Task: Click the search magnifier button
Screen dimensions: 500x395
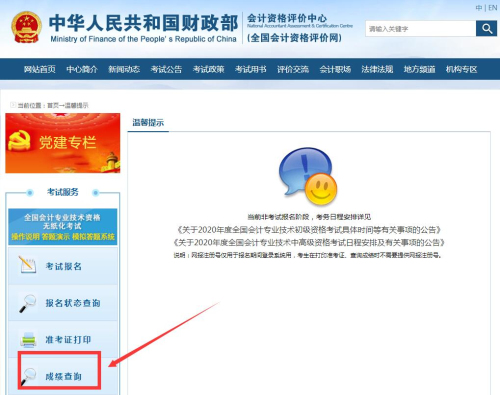Action: tap(486, 29)
